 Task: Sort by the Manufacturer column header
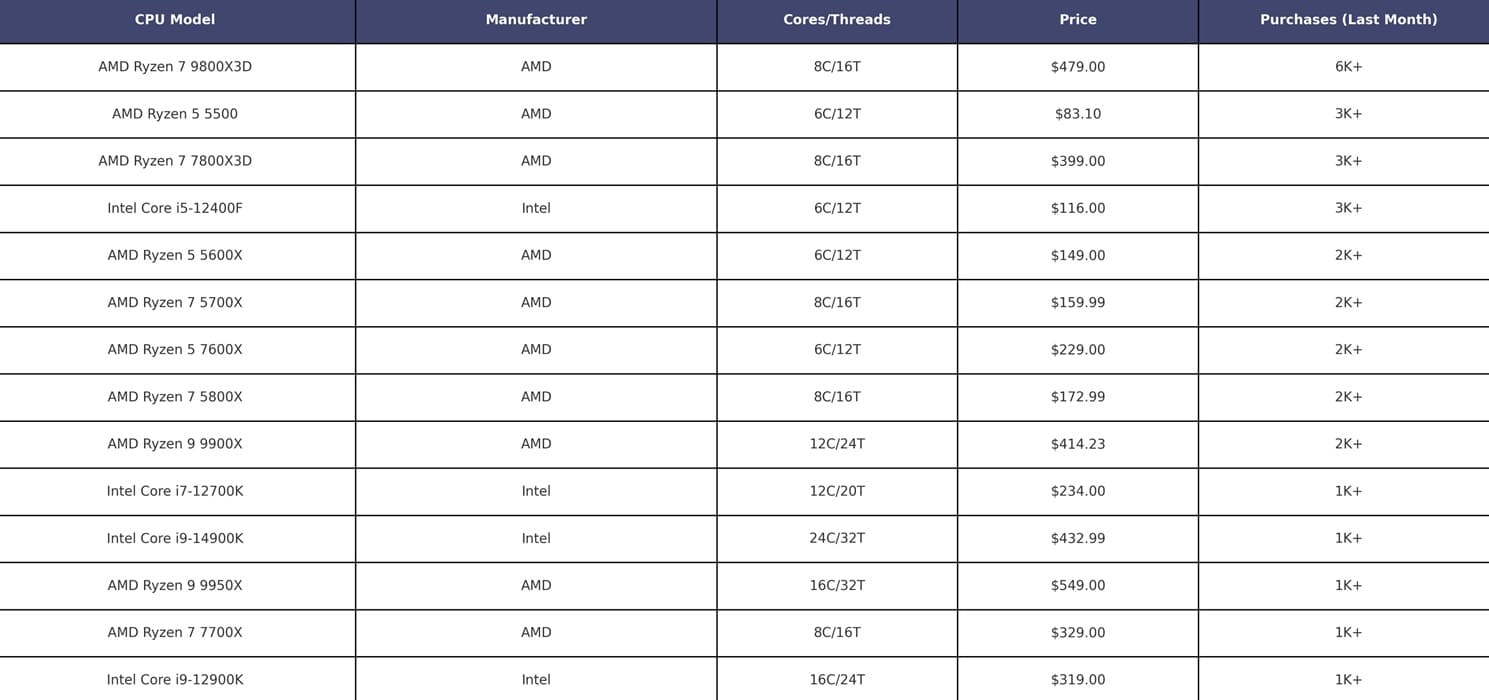coord(536,20)
